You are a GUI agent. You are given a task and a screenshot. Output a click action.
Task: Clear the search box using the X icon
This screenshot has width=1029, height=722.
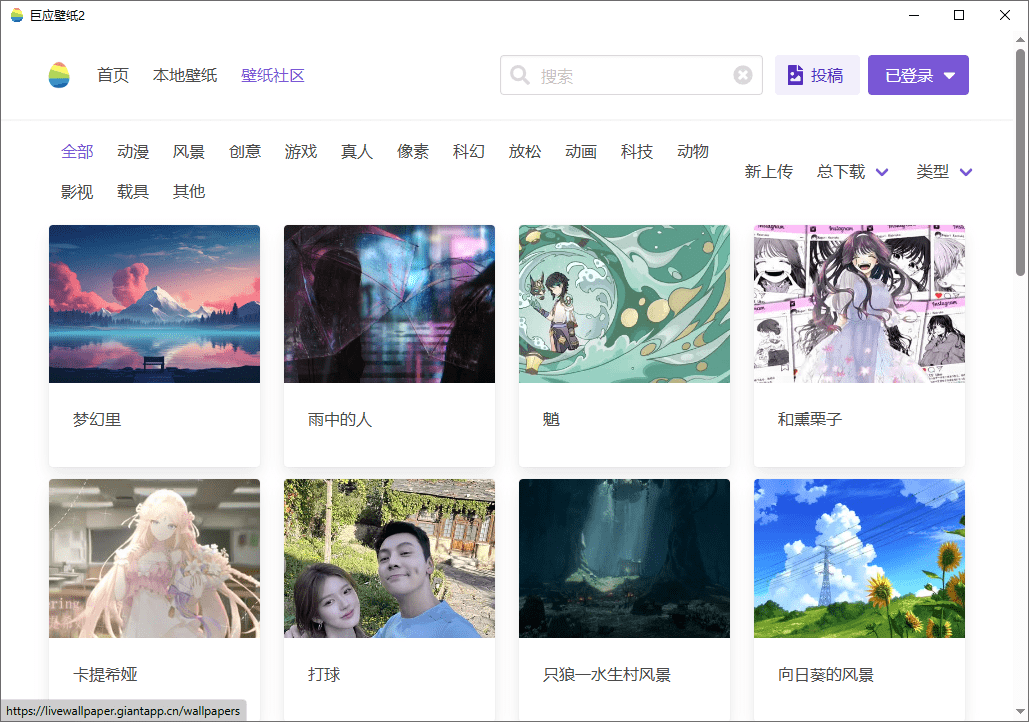[x=742, y=74]
